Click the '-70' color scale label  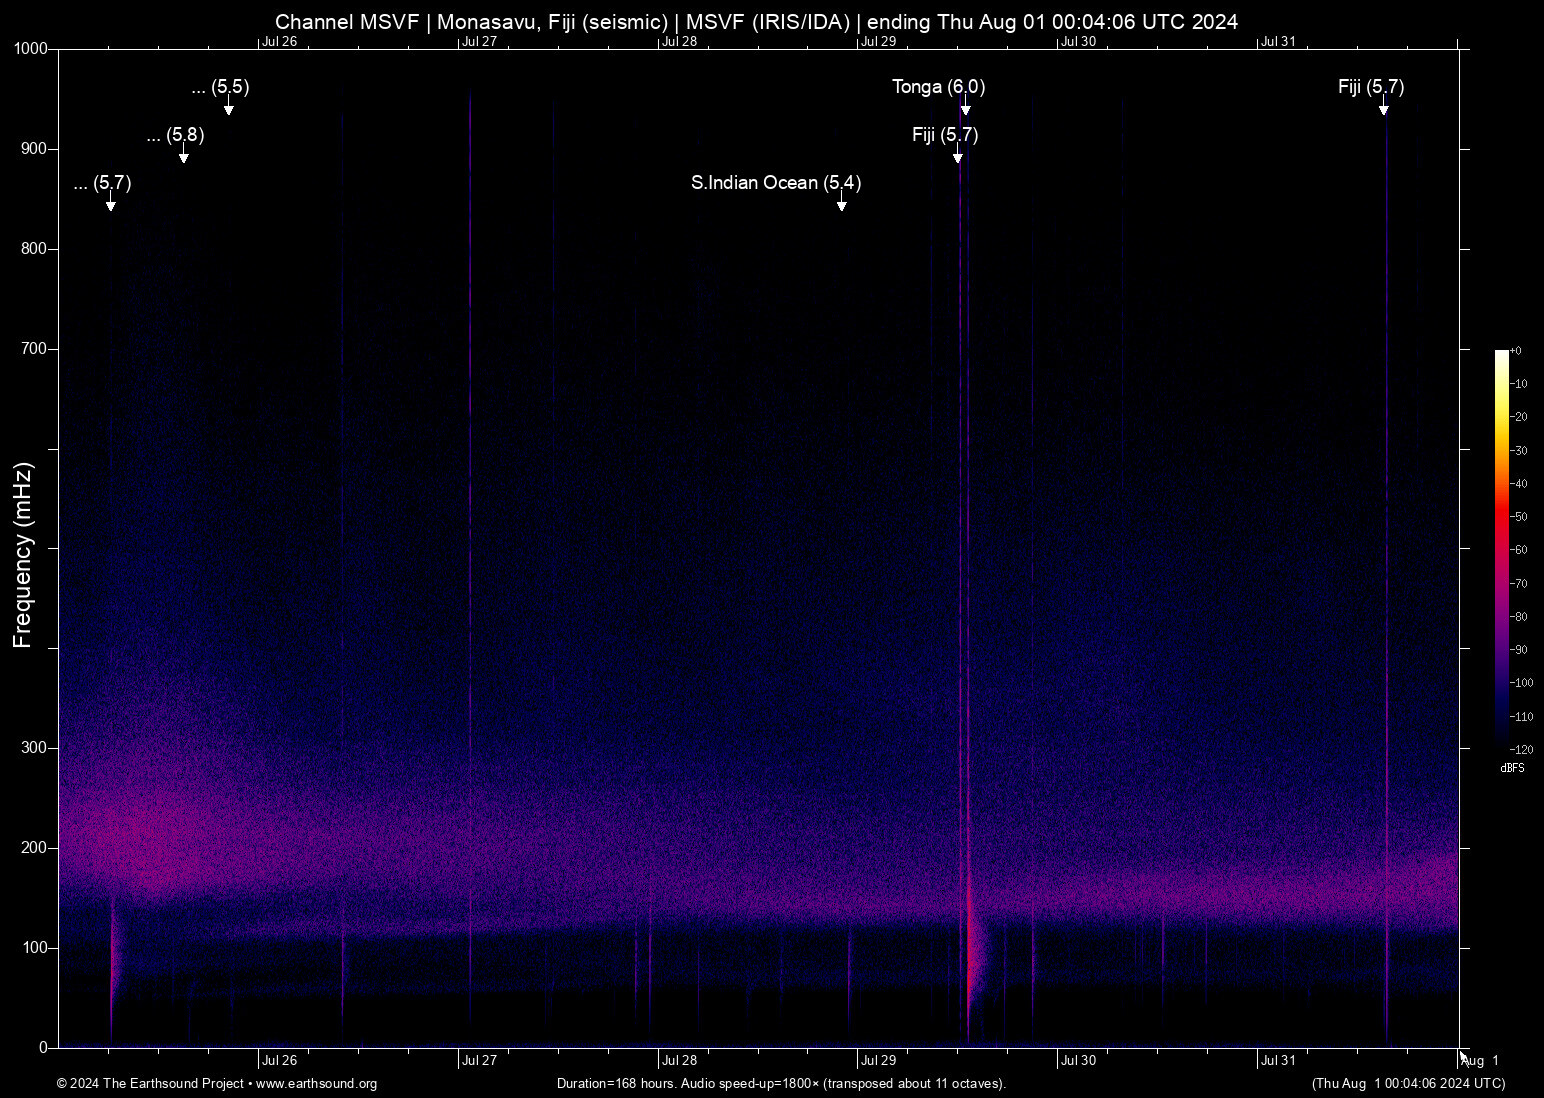click(1519, 584)
